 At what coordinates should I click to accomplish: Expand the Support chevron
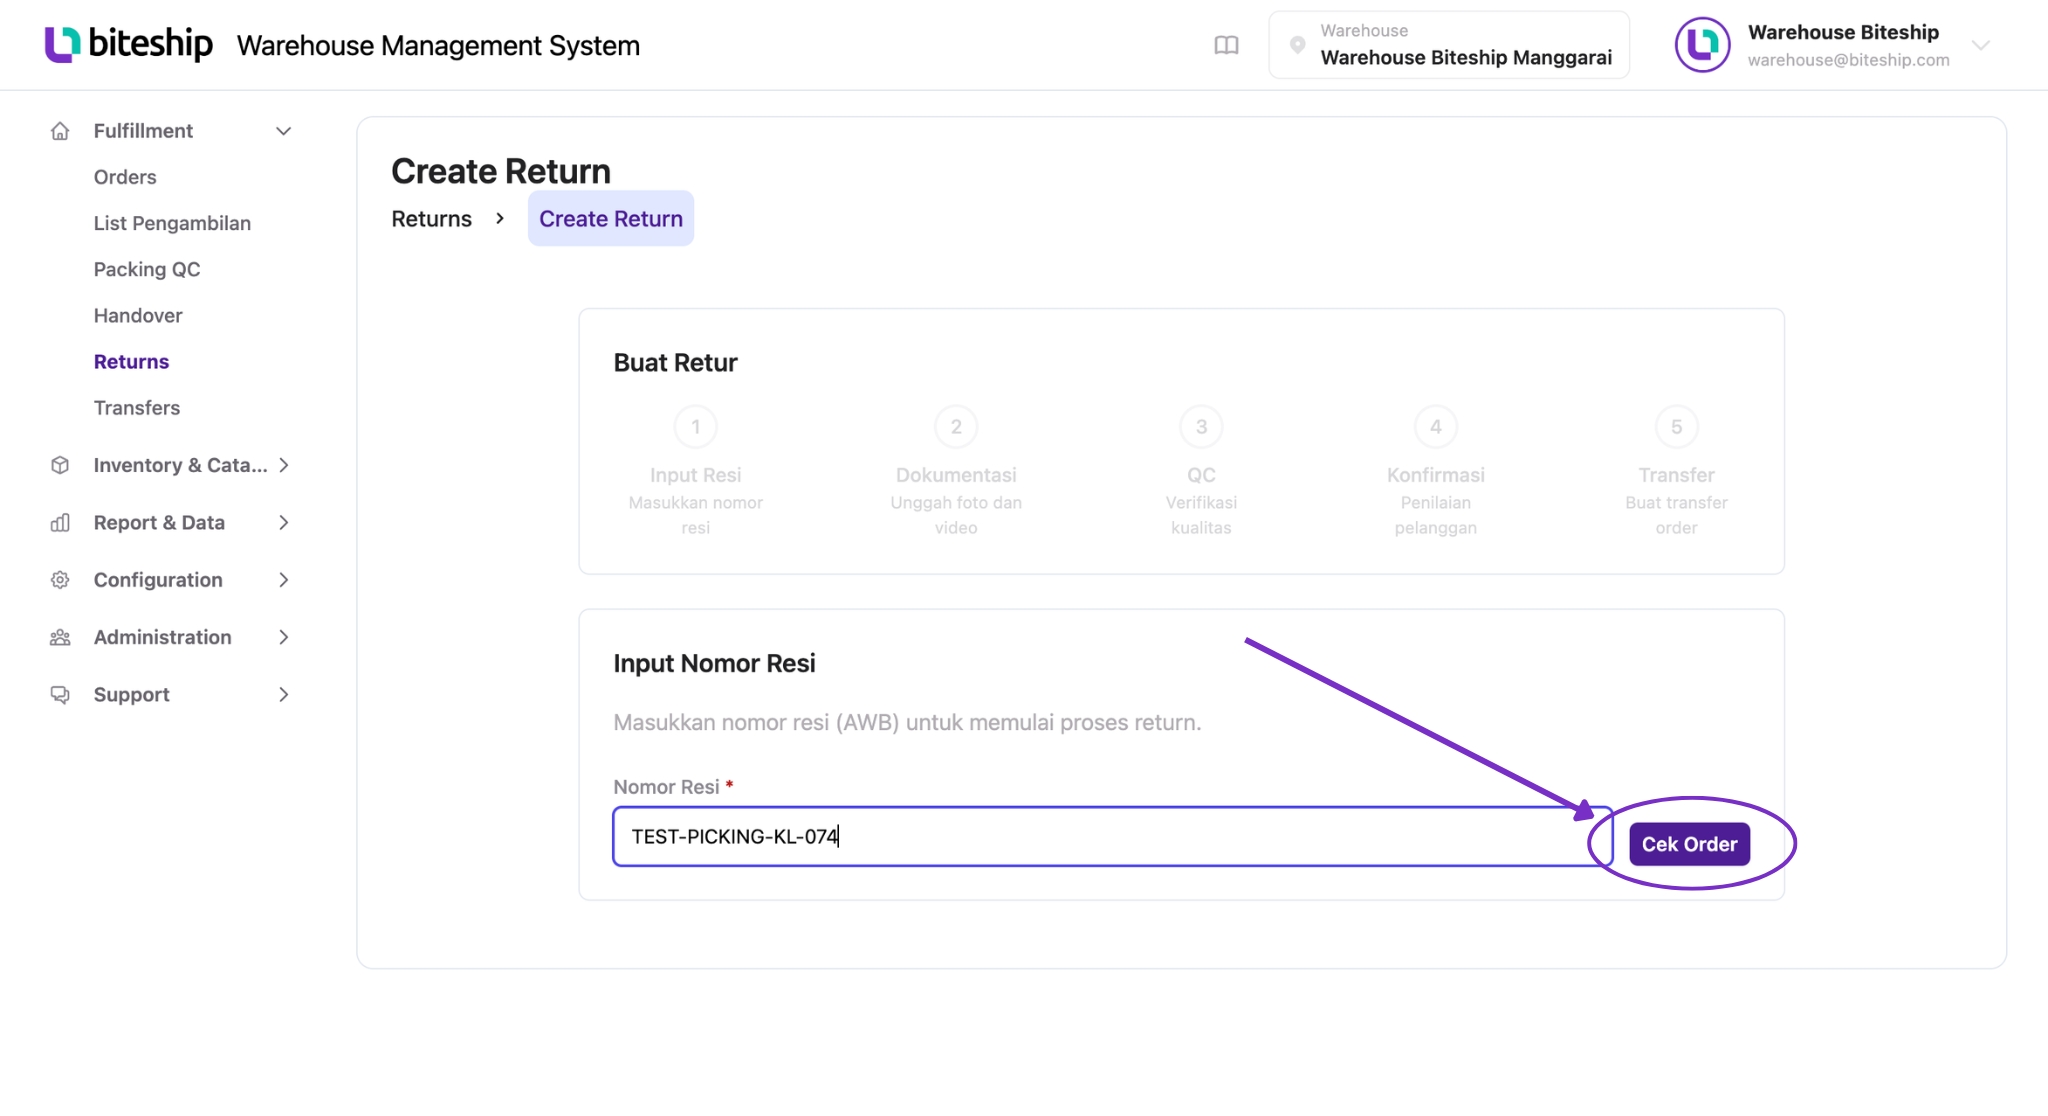[283, 694]
